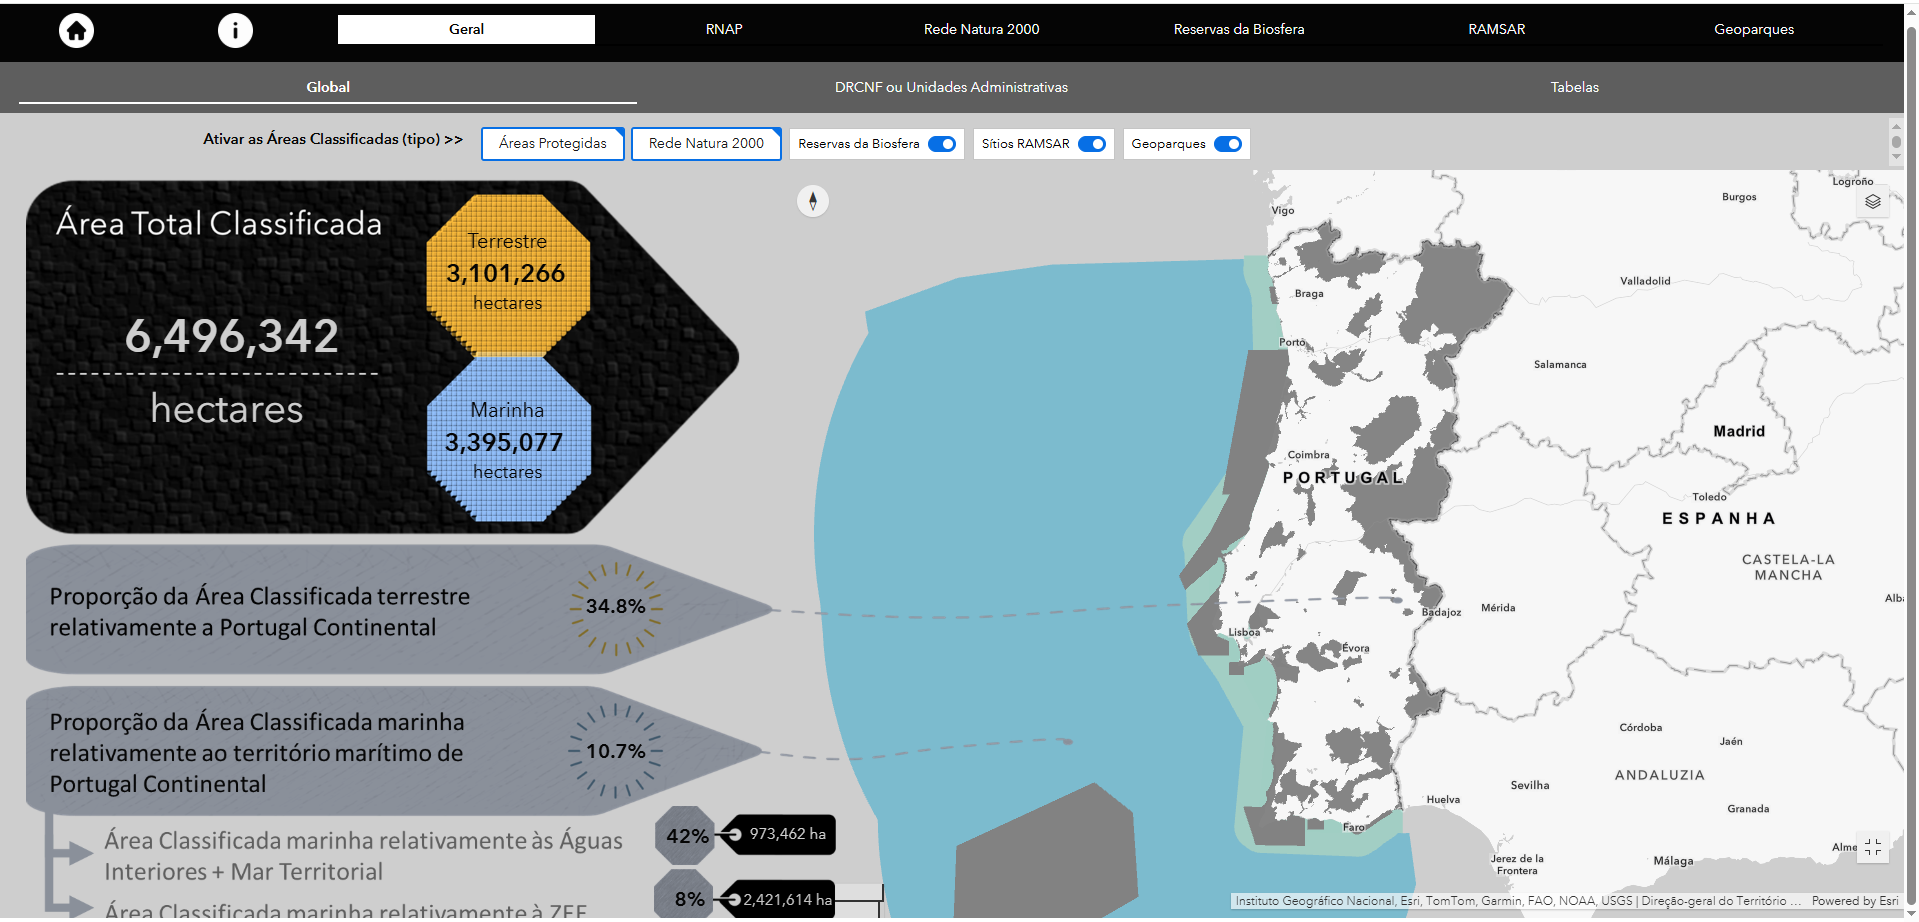Image resolution: width=1919 pixels, height=922 pixels.
Task: Reset map orientation with the compass icon
Action: pyautogui.click(x=812, y=202)
